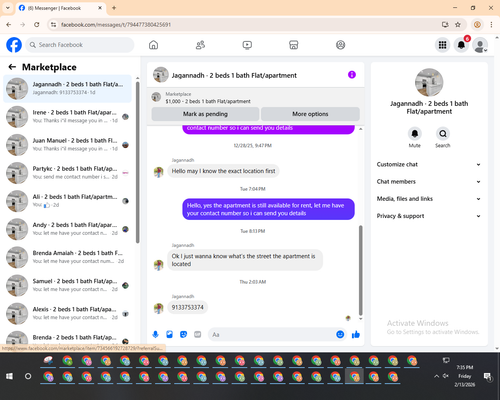Bookmark this page with star icon

458,24
